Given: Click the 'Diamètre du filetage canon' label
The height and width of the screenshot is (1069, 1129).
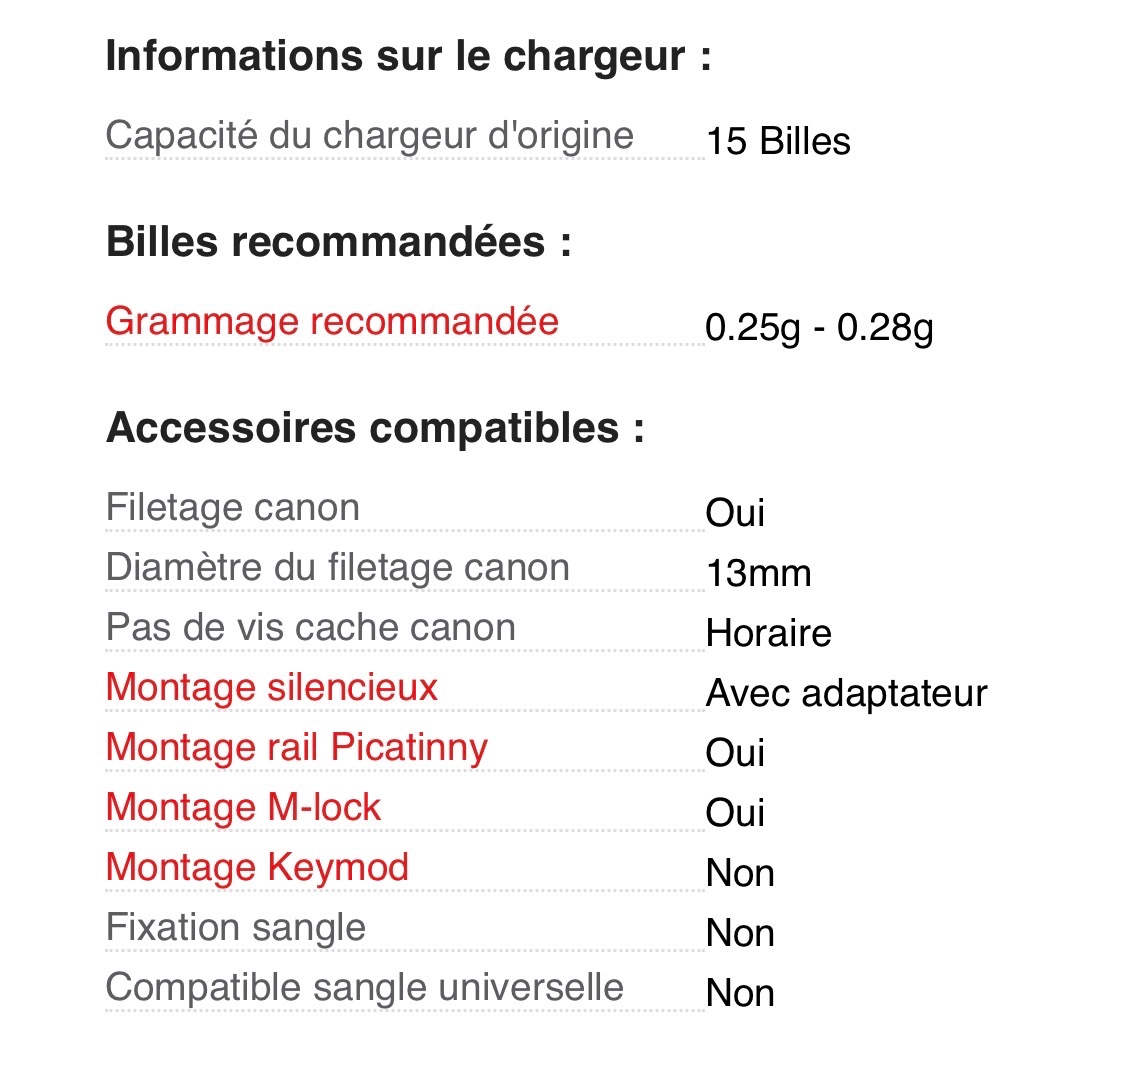Looking at the screenshot, I should pos(338,568).
